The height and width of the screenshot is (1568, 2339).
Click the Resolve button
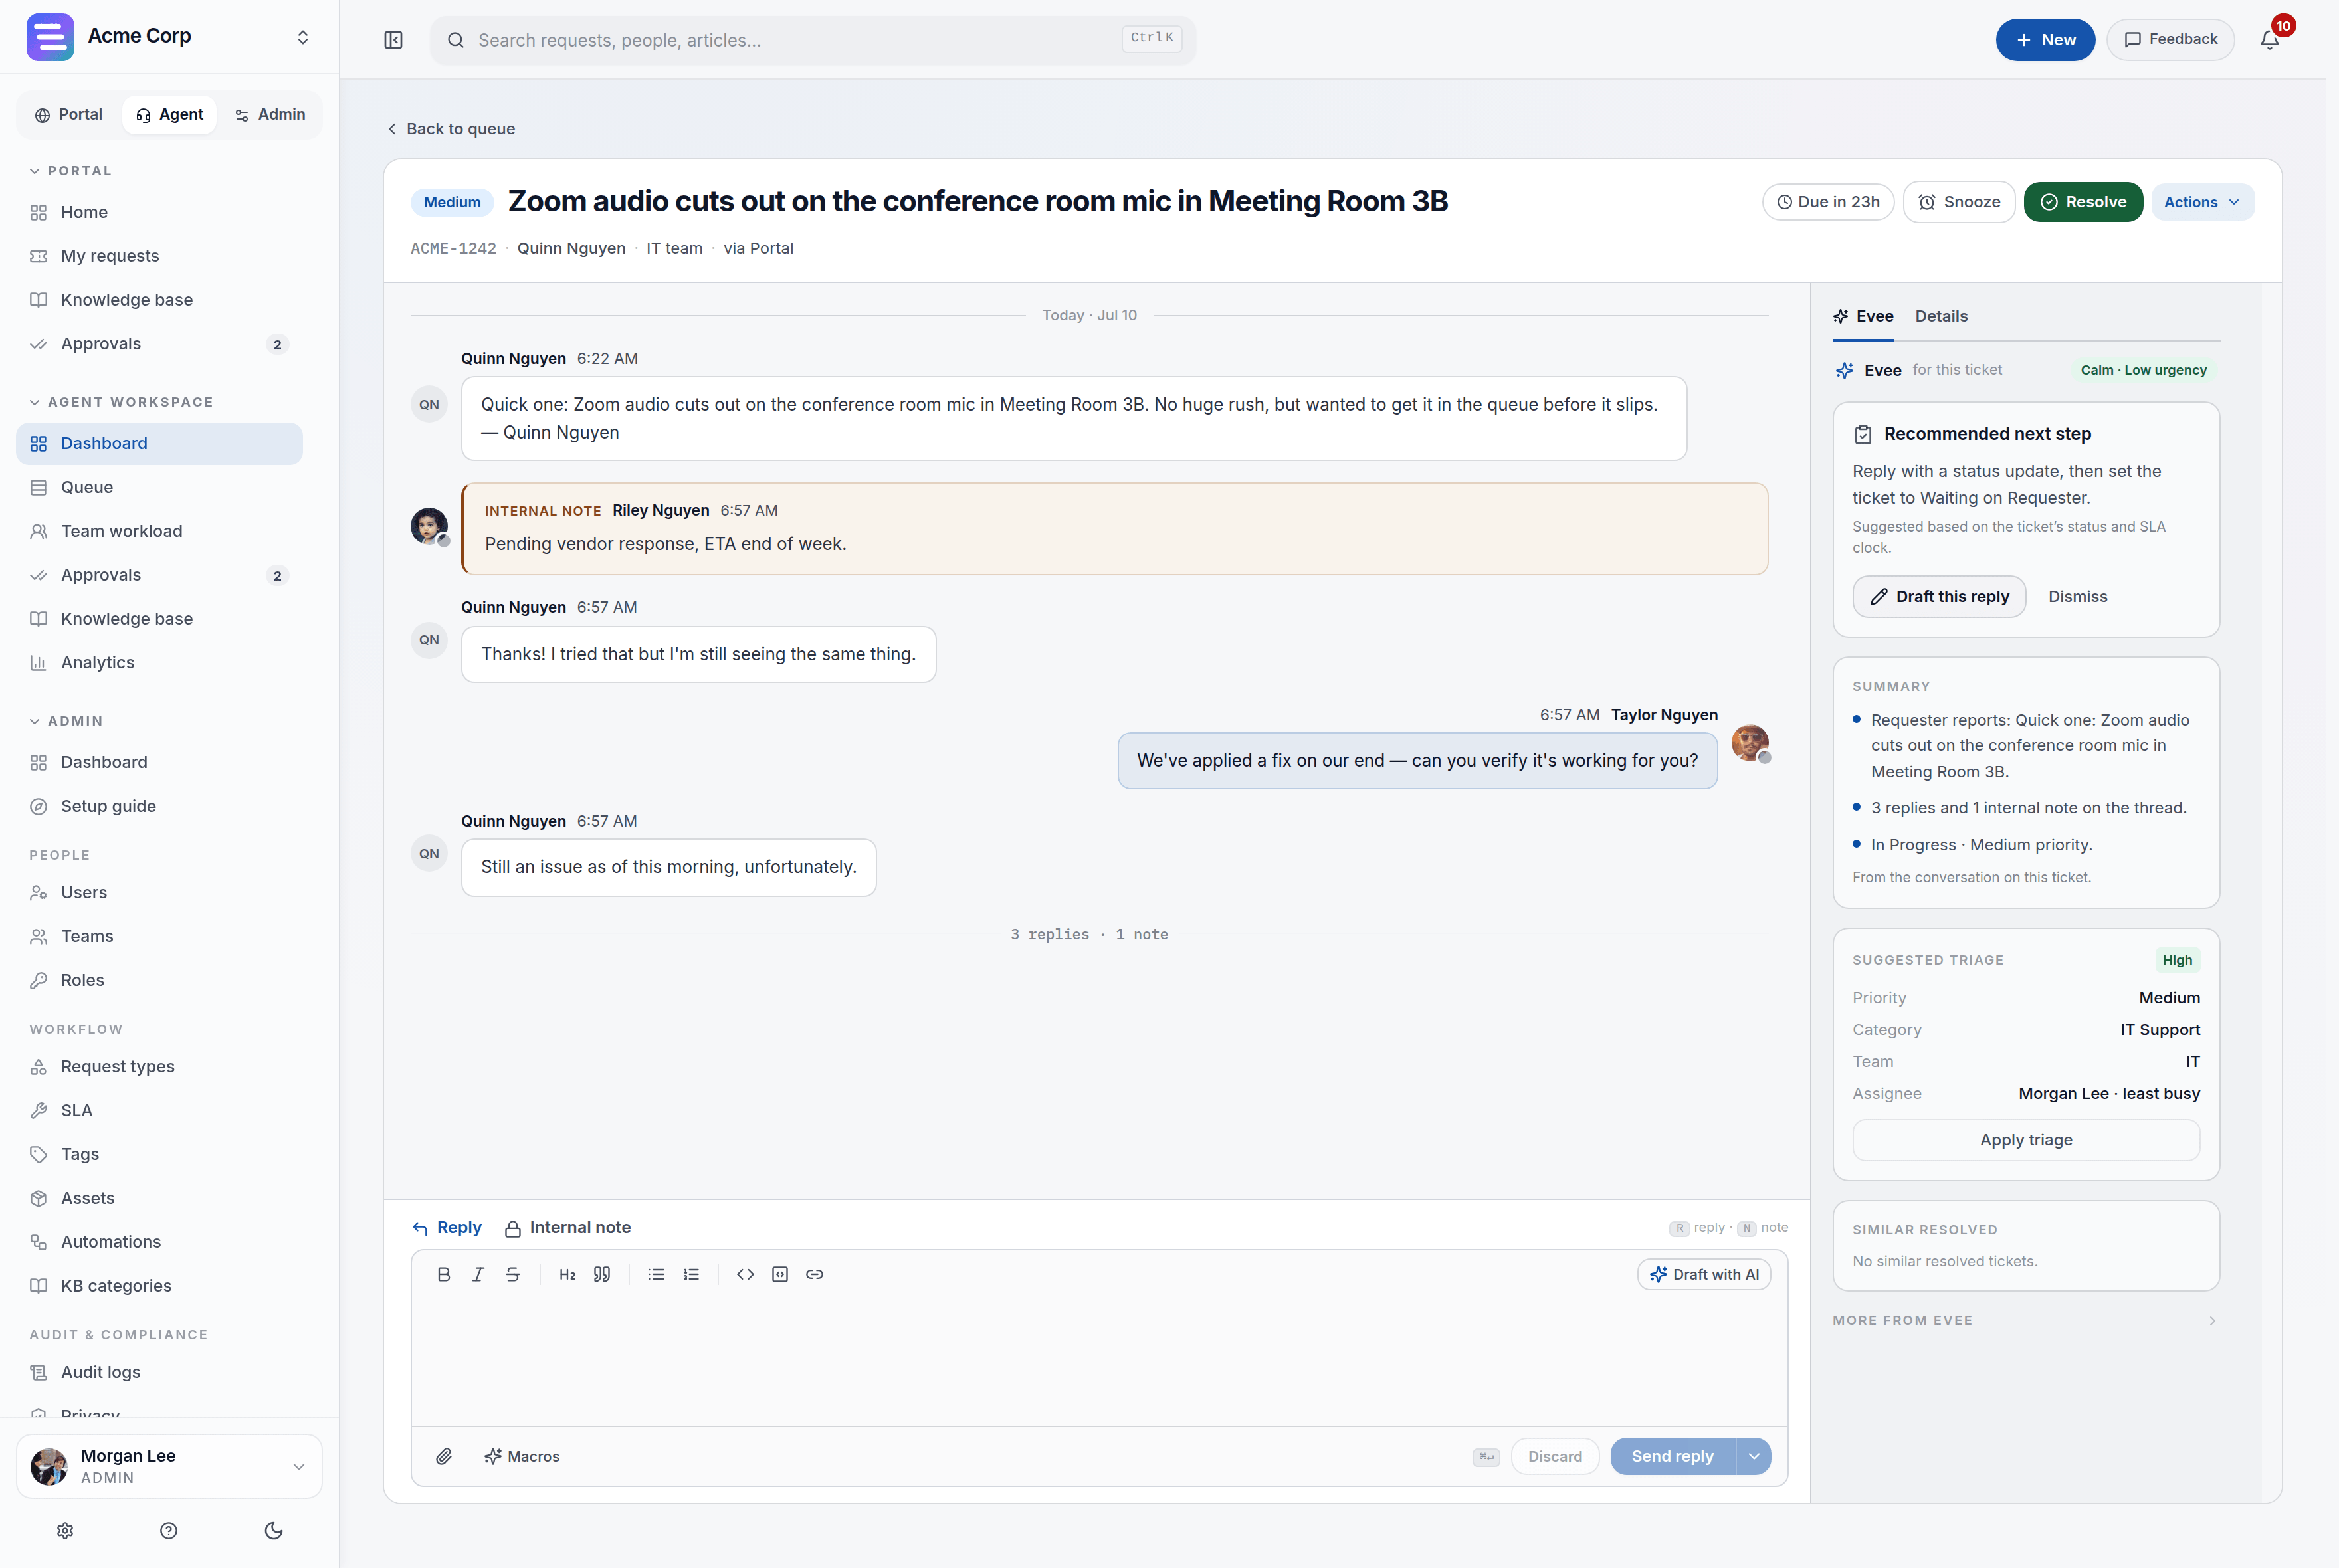(2083, 202)
